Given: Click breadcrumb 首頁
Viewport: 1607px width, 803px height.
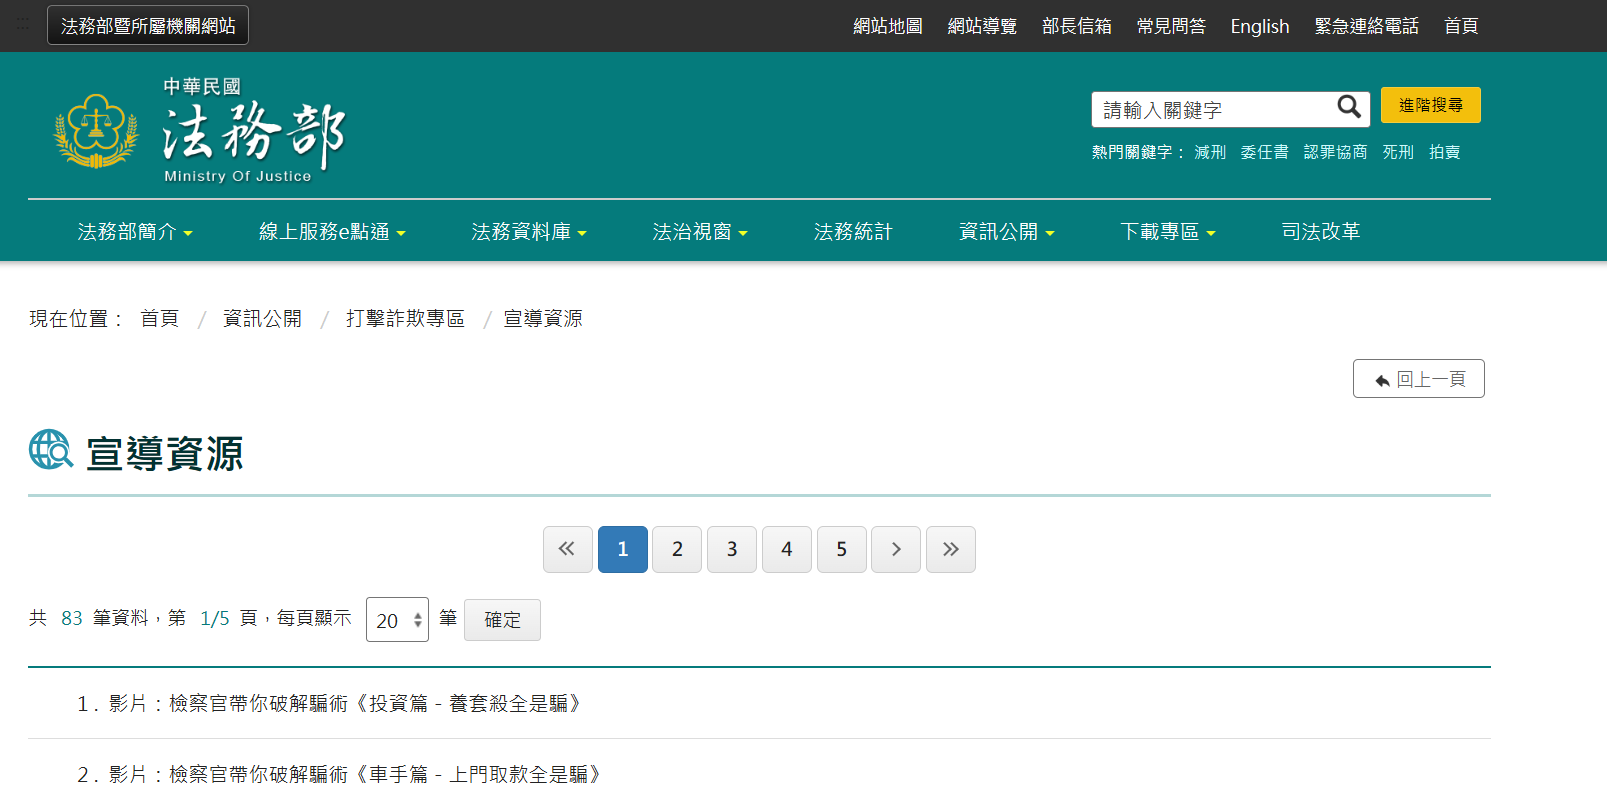Looking at the screenshot, I should click(159, 318).
